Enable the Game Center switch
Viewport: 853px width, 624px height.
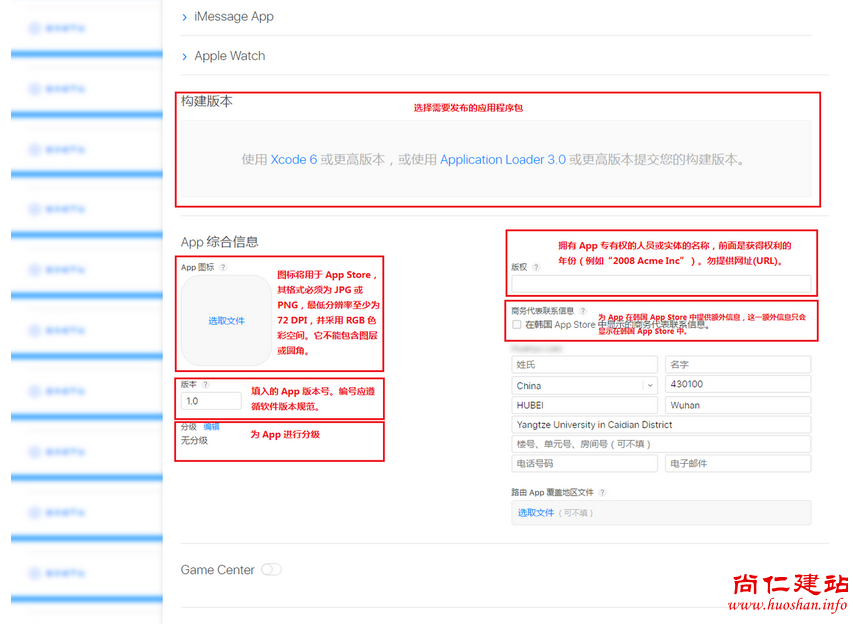click(x=271, y=570)
